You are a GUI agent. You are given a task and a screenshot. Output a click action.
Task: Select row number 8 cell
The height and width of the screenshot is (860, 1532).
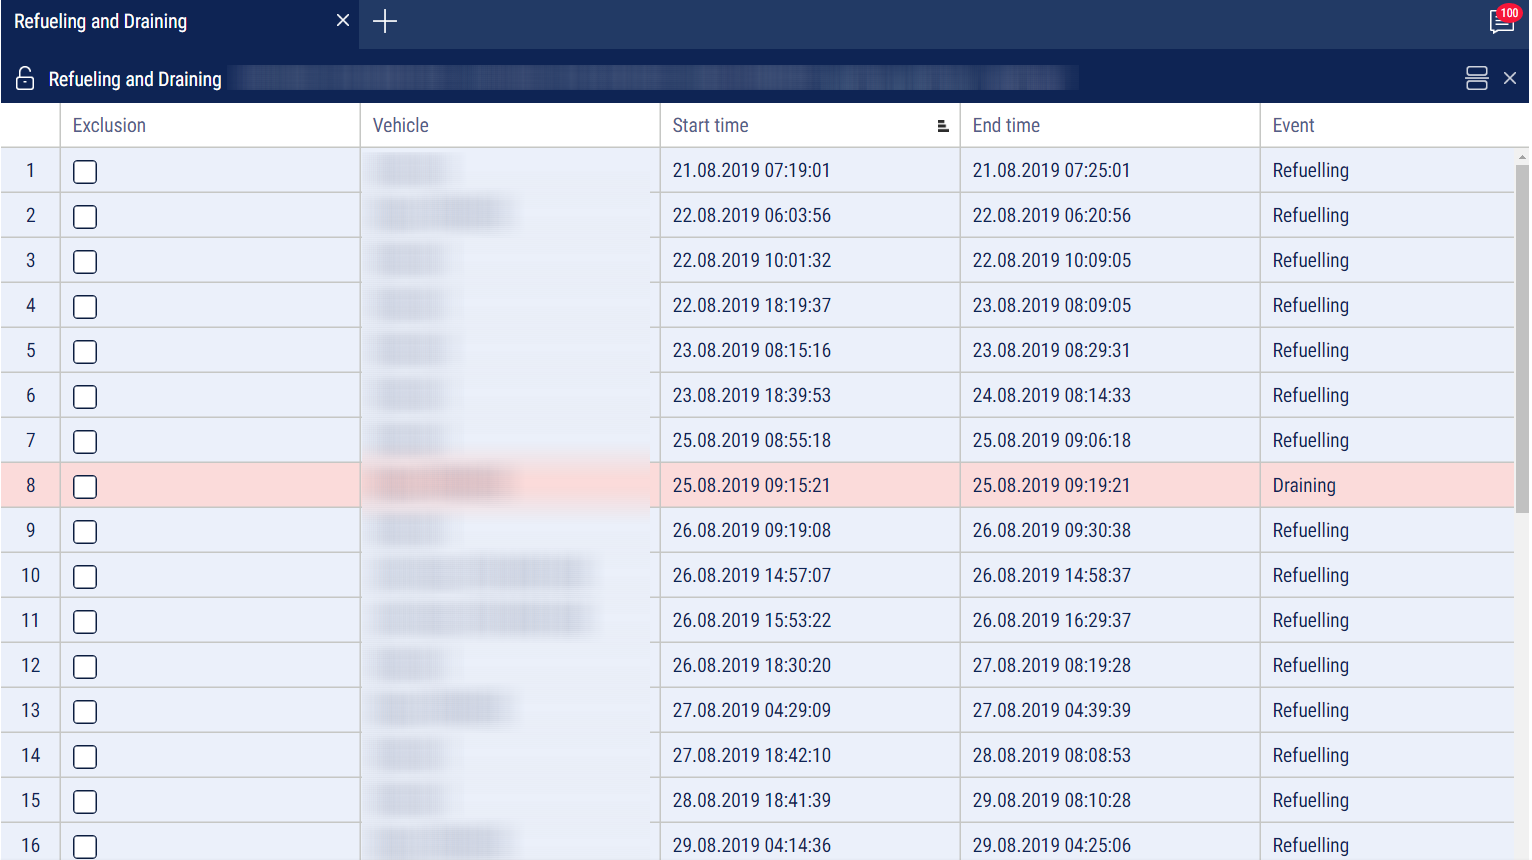[30, 485]
